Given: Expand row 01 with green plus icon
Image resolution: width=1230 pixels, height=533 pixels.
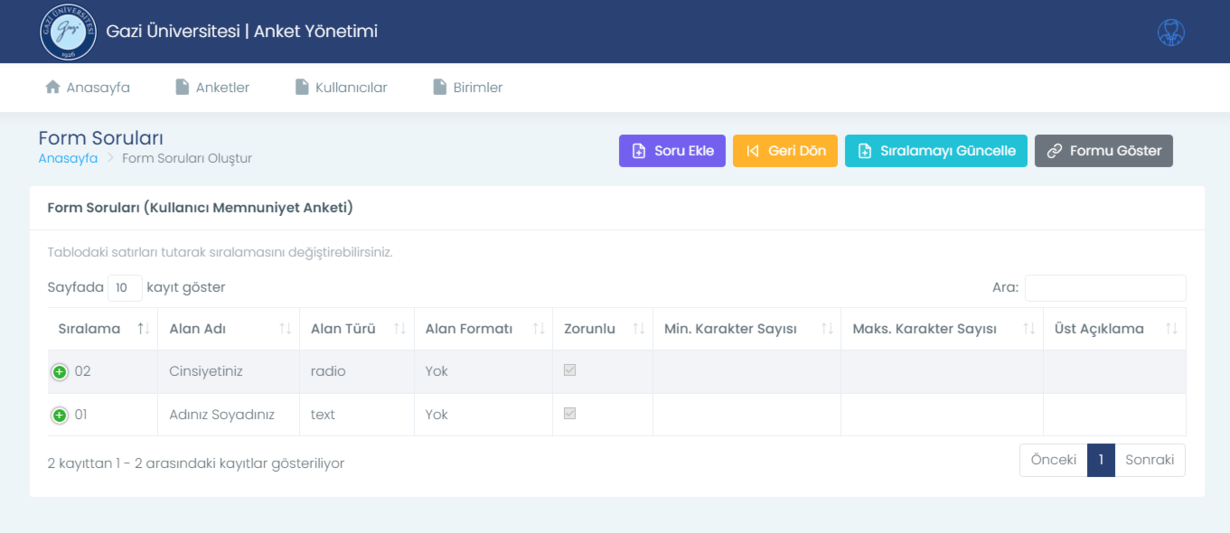Looking at the screenshot, I should 59,415.
